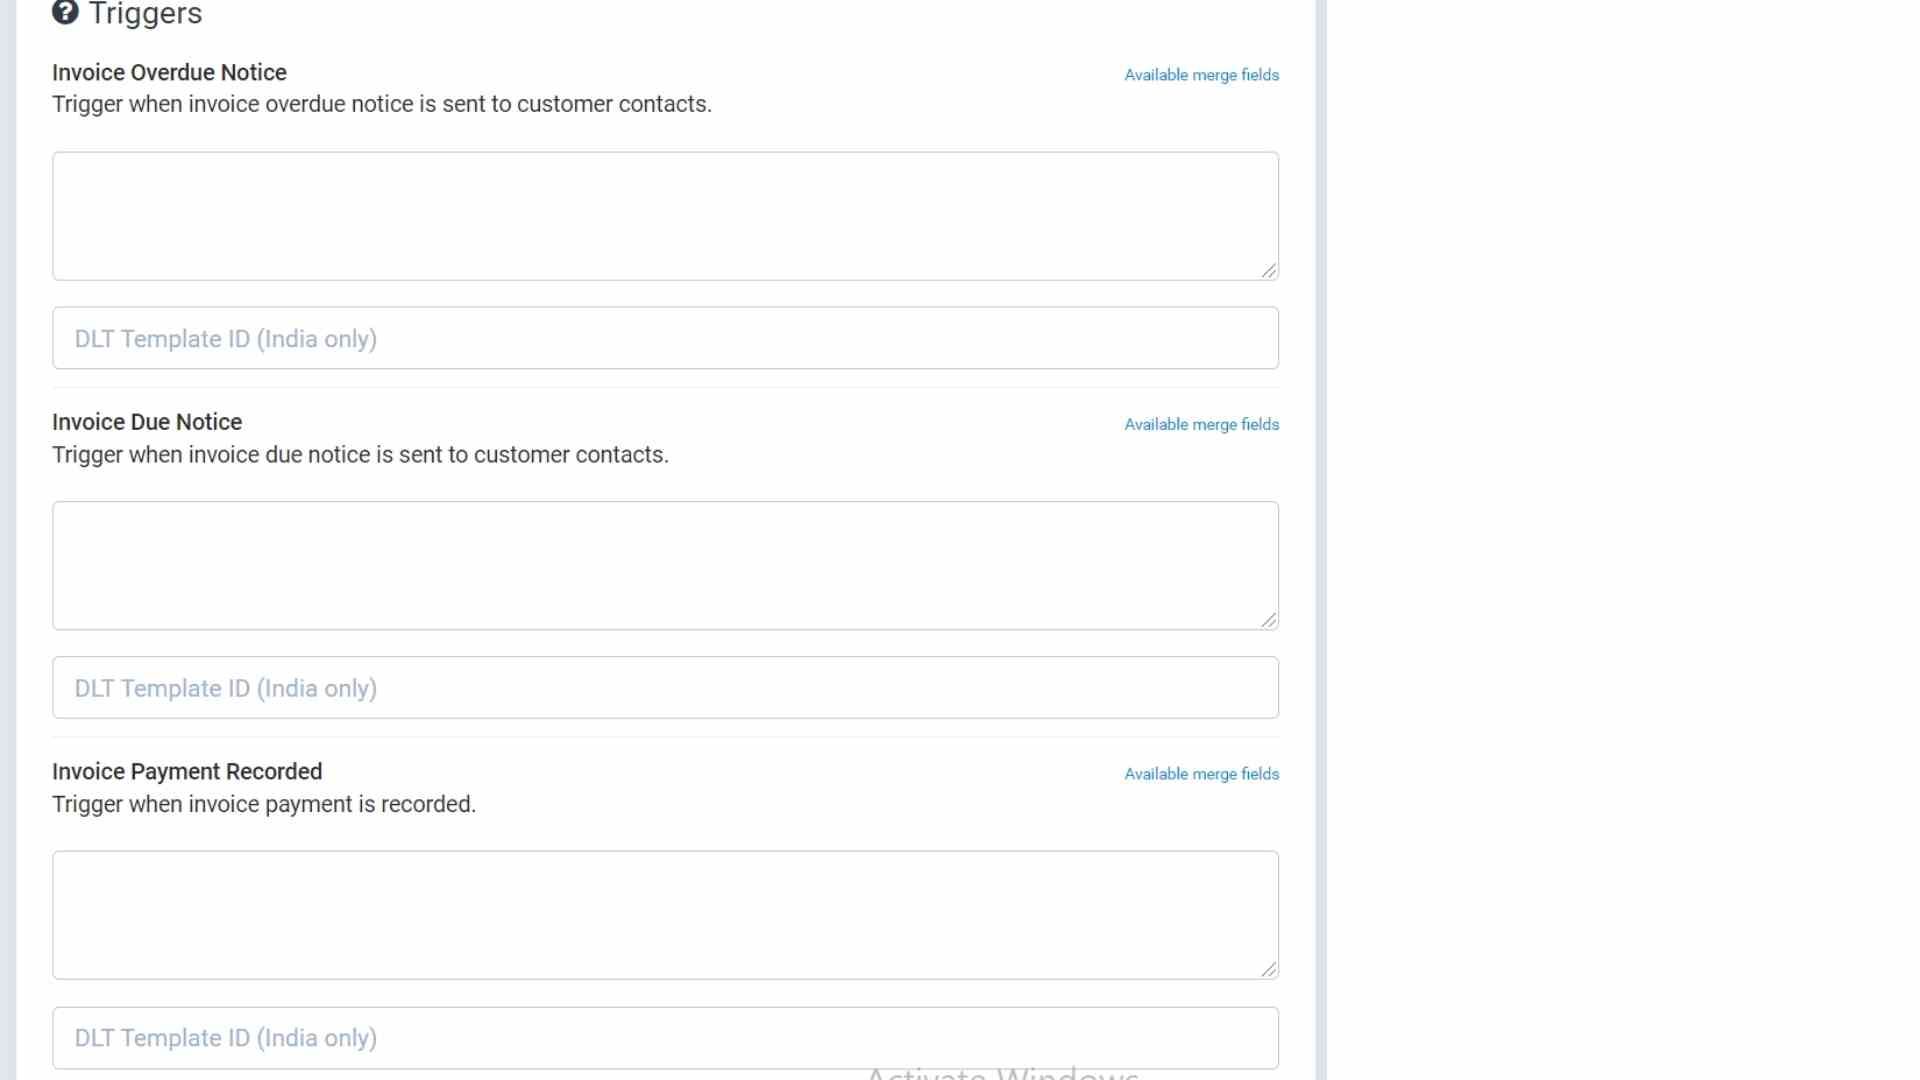Click the resize handle of the payment recorded text area
1920x1080 pixels.
point(1269,969)
